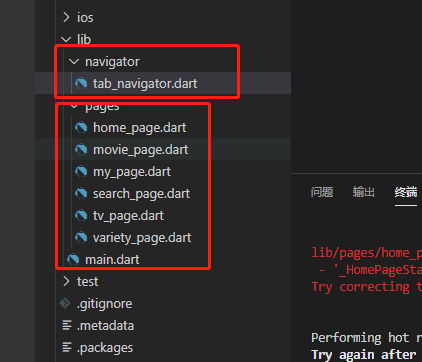The image size is (422, 362).
Task: Open movie_page.dart file
Action: [x=141, y=149]
